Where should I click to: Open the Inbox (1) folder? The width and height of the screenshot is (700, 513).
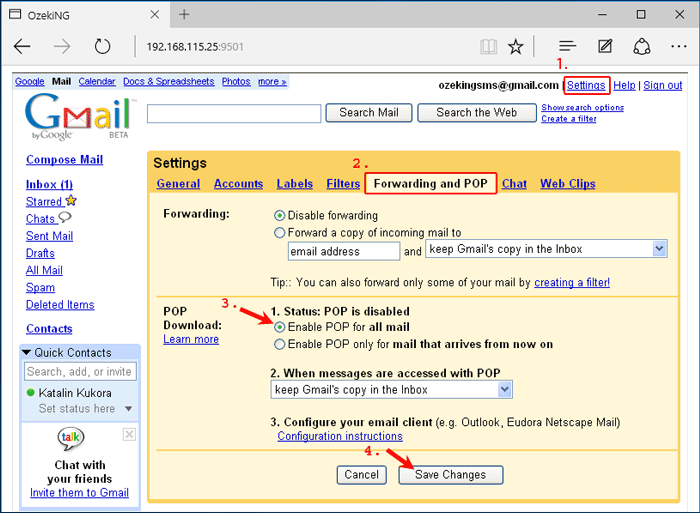pyautogui.click(x=49, y=184)
